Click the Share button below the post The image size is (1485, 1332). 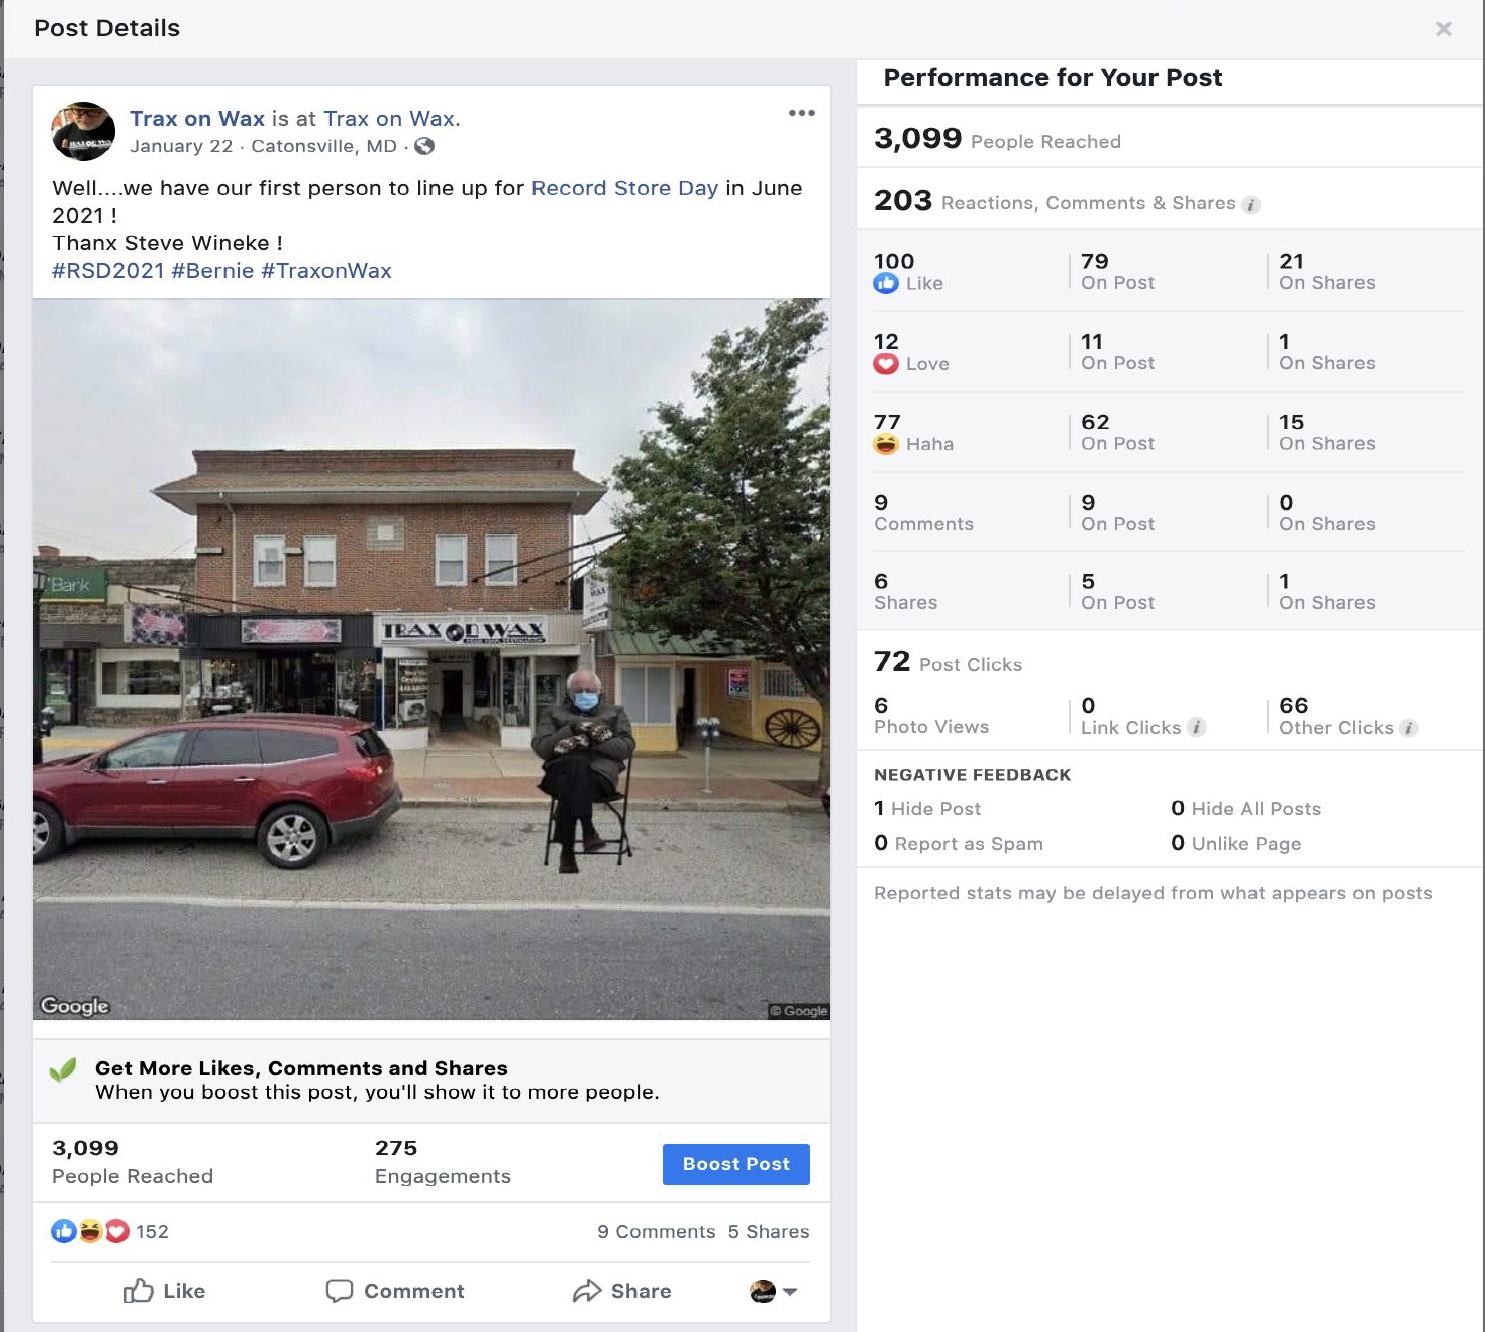coord(622,1291)
